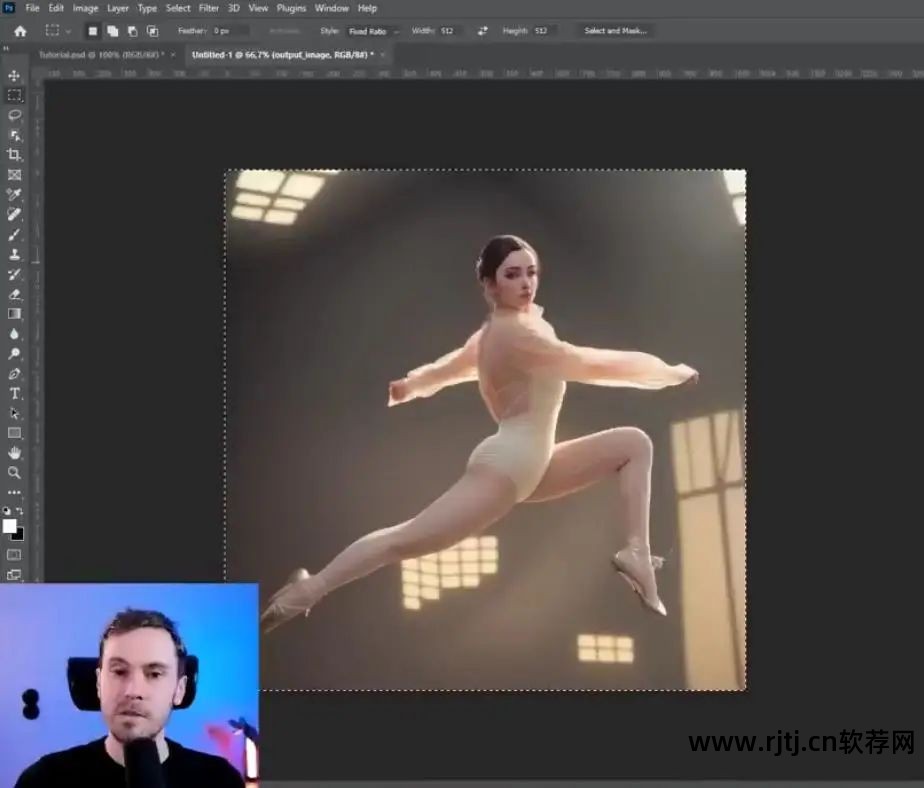Select the Horizontal Type tool

click(x=14, y=393)
